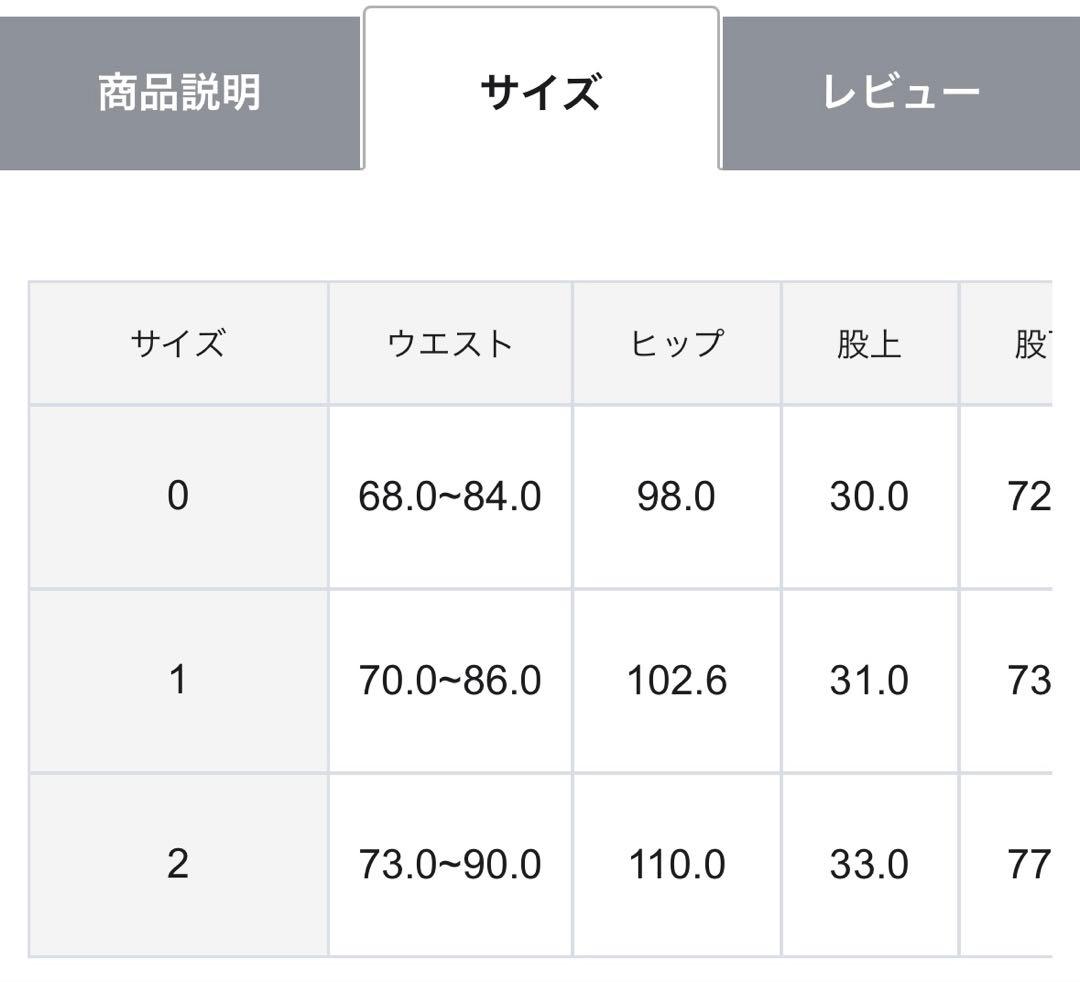Viewport: 1080px width, 982px height.
Task: Click rise value 31.0
Action: (869, 681)
